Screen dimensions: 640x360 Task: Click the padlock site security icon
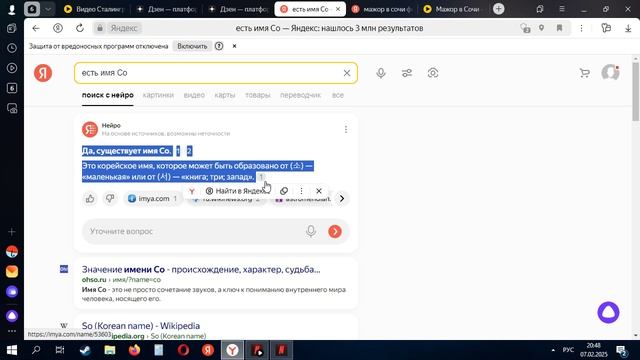(x=100, y=28)
